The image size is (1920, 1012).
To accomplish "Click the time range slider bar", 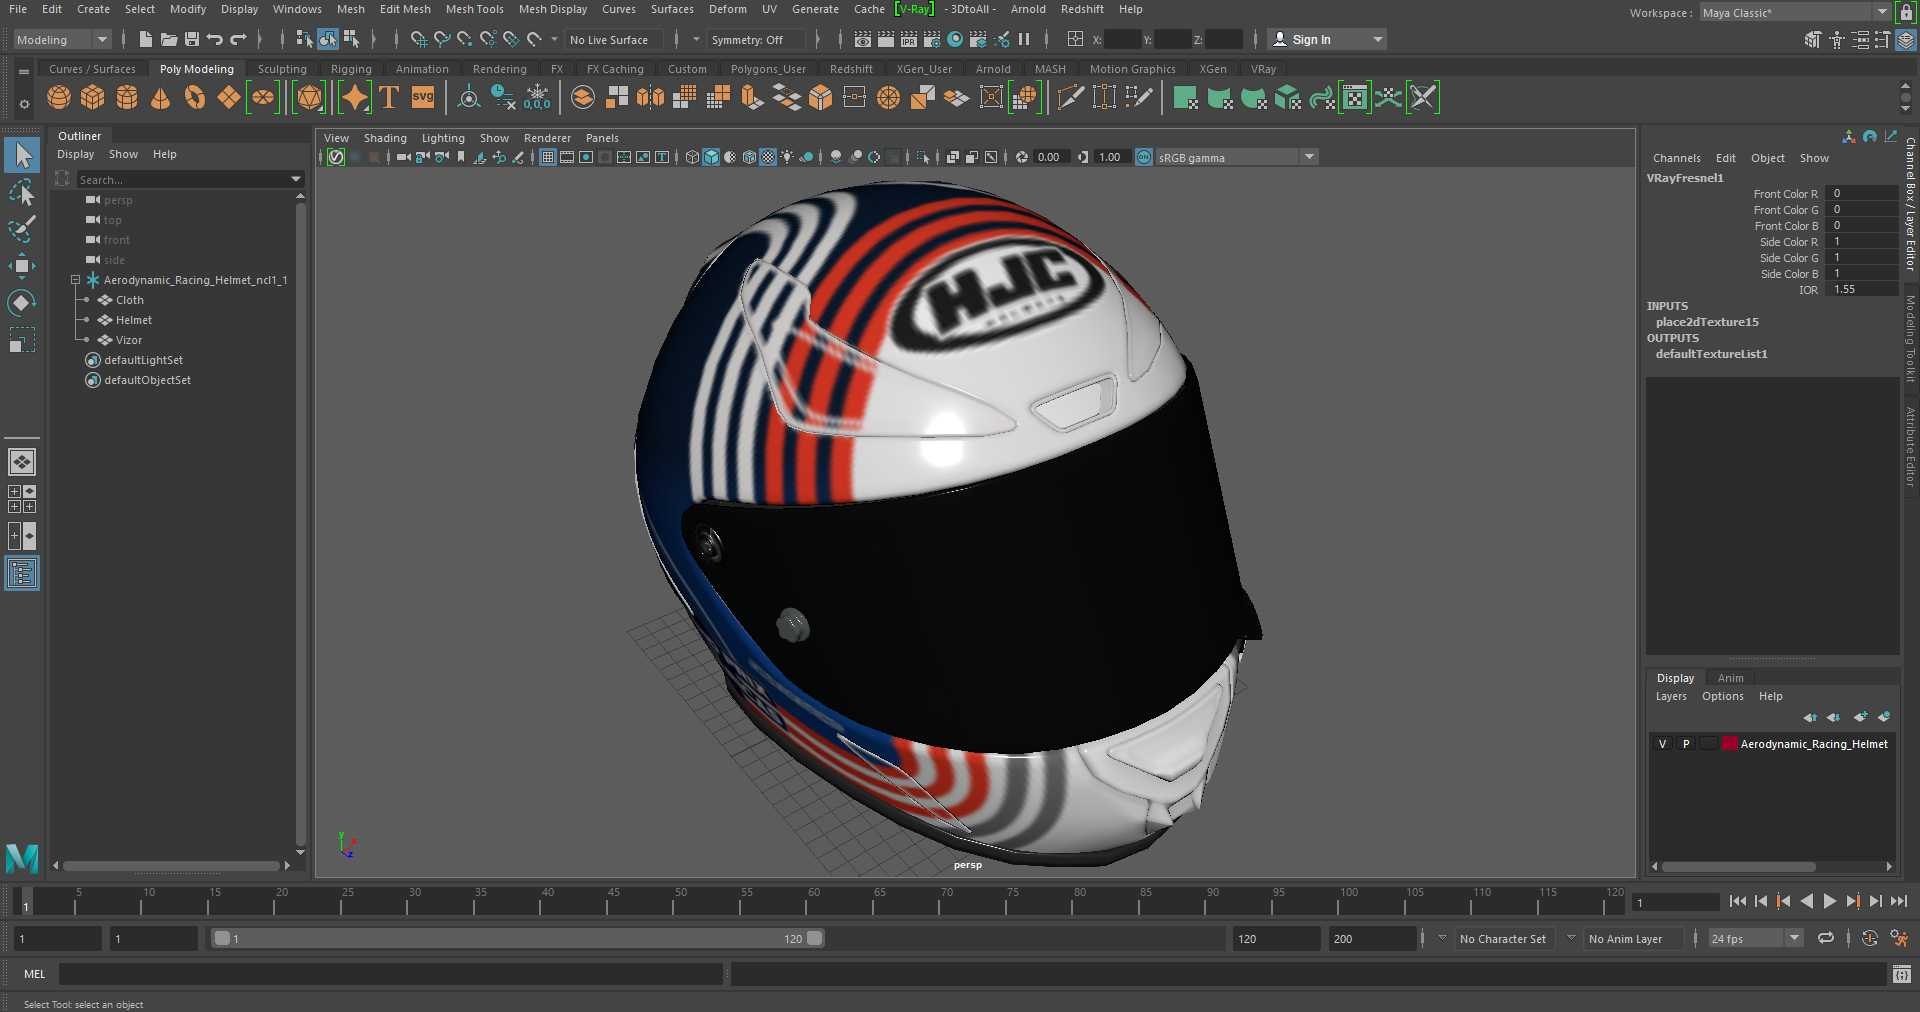I will (x=518, y=939).
